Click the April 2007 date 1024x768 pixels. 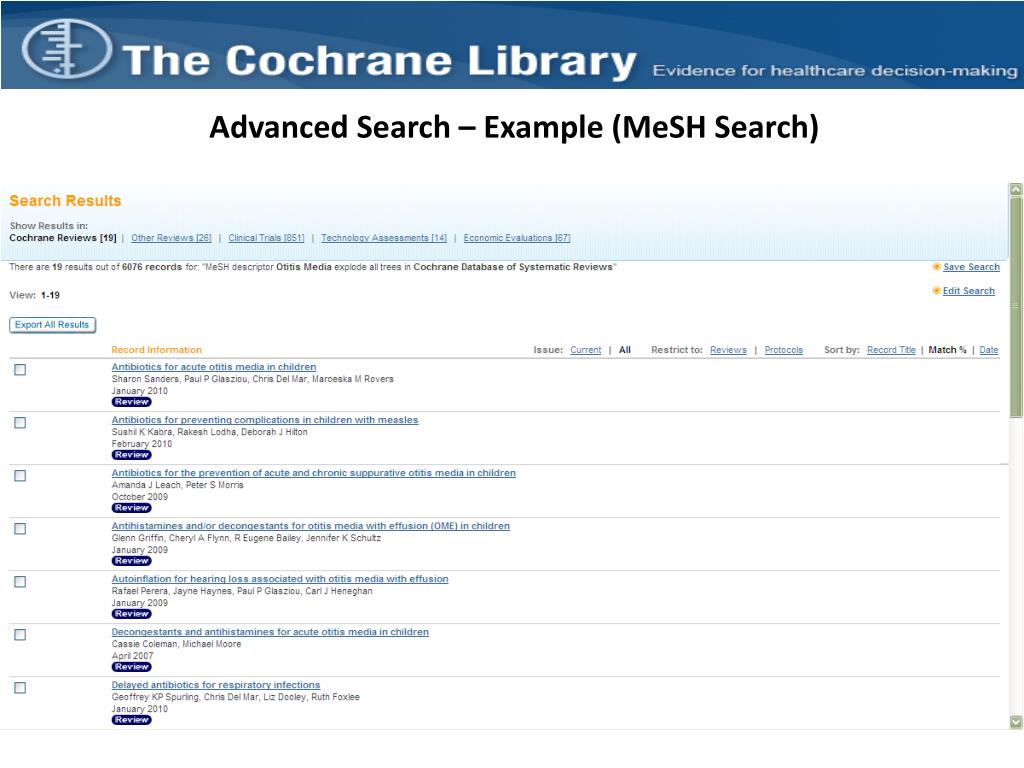[133, 656]
